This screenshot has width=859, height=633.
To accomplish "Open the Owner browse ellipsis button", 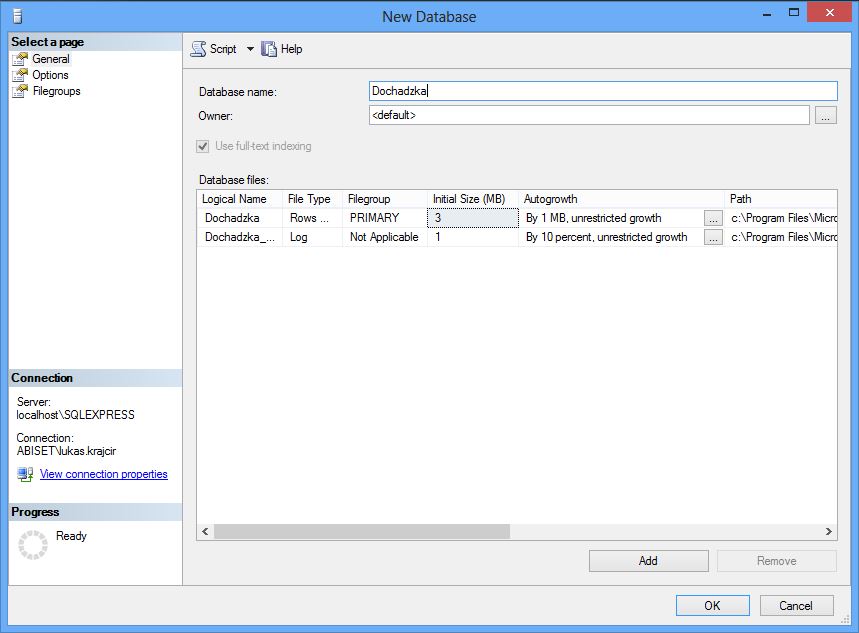I will pyautogui.click(x=826, y=116).
